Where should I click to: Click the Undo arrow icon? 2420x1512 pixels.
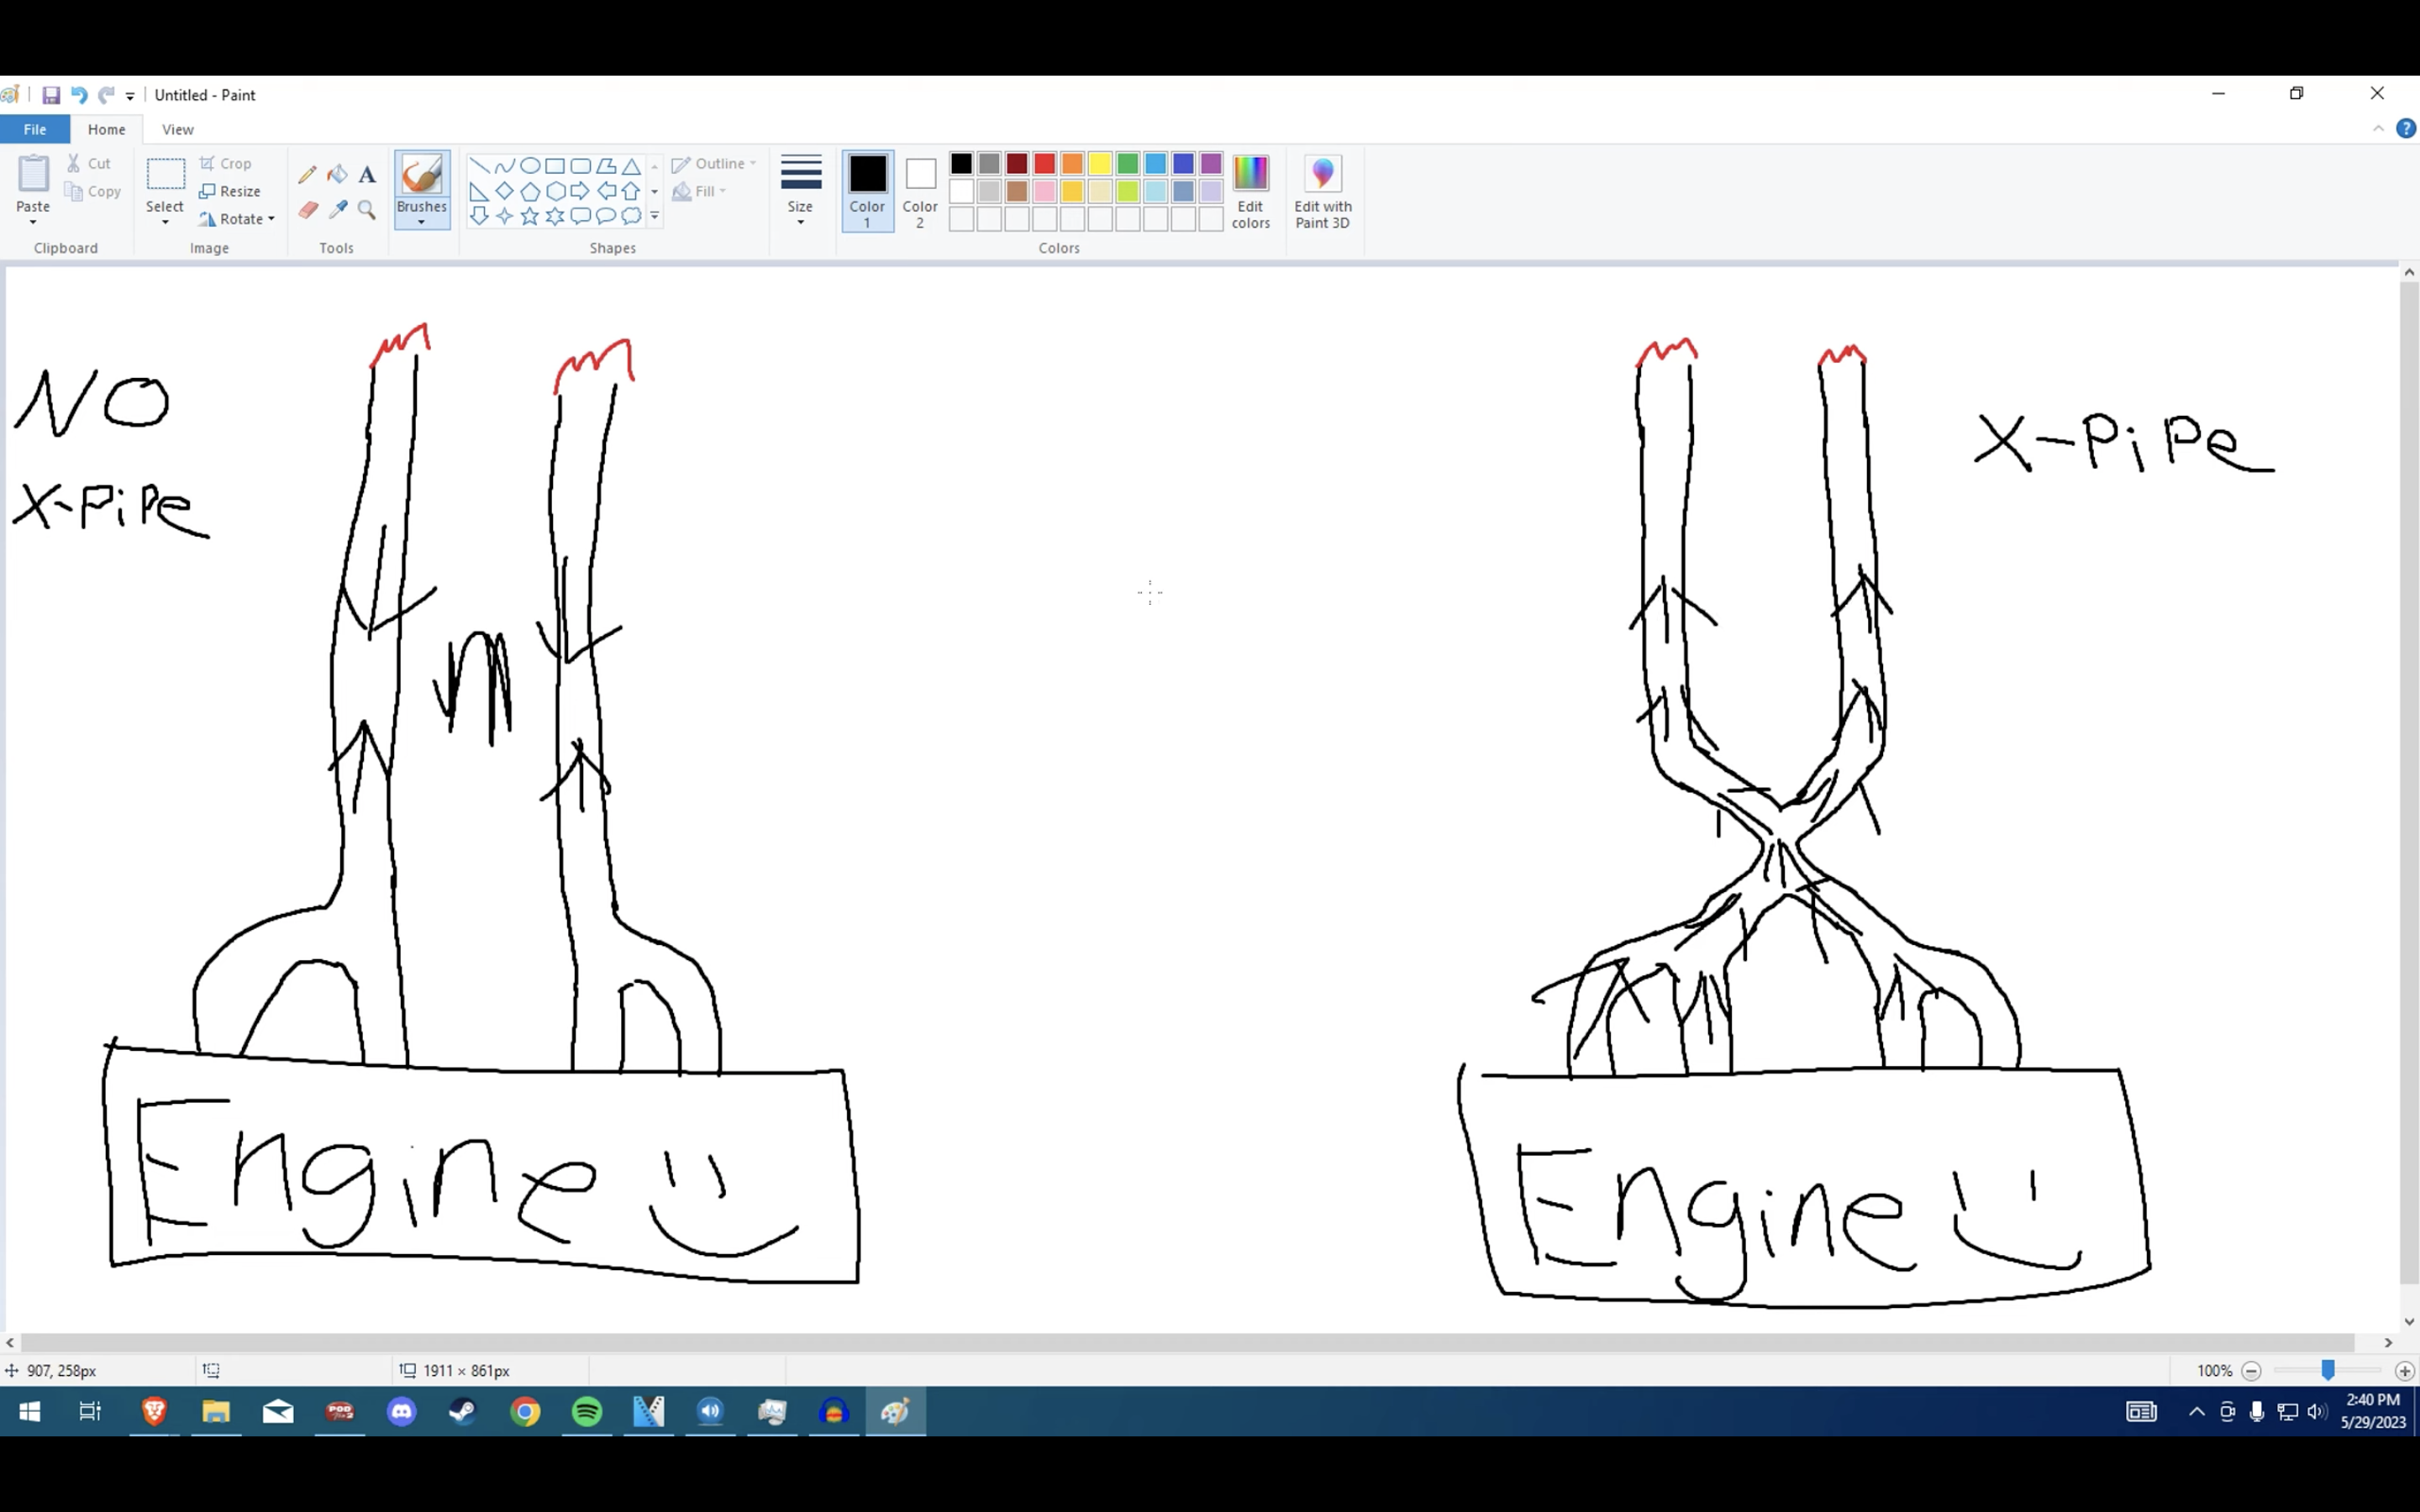(x=79, y=95)
